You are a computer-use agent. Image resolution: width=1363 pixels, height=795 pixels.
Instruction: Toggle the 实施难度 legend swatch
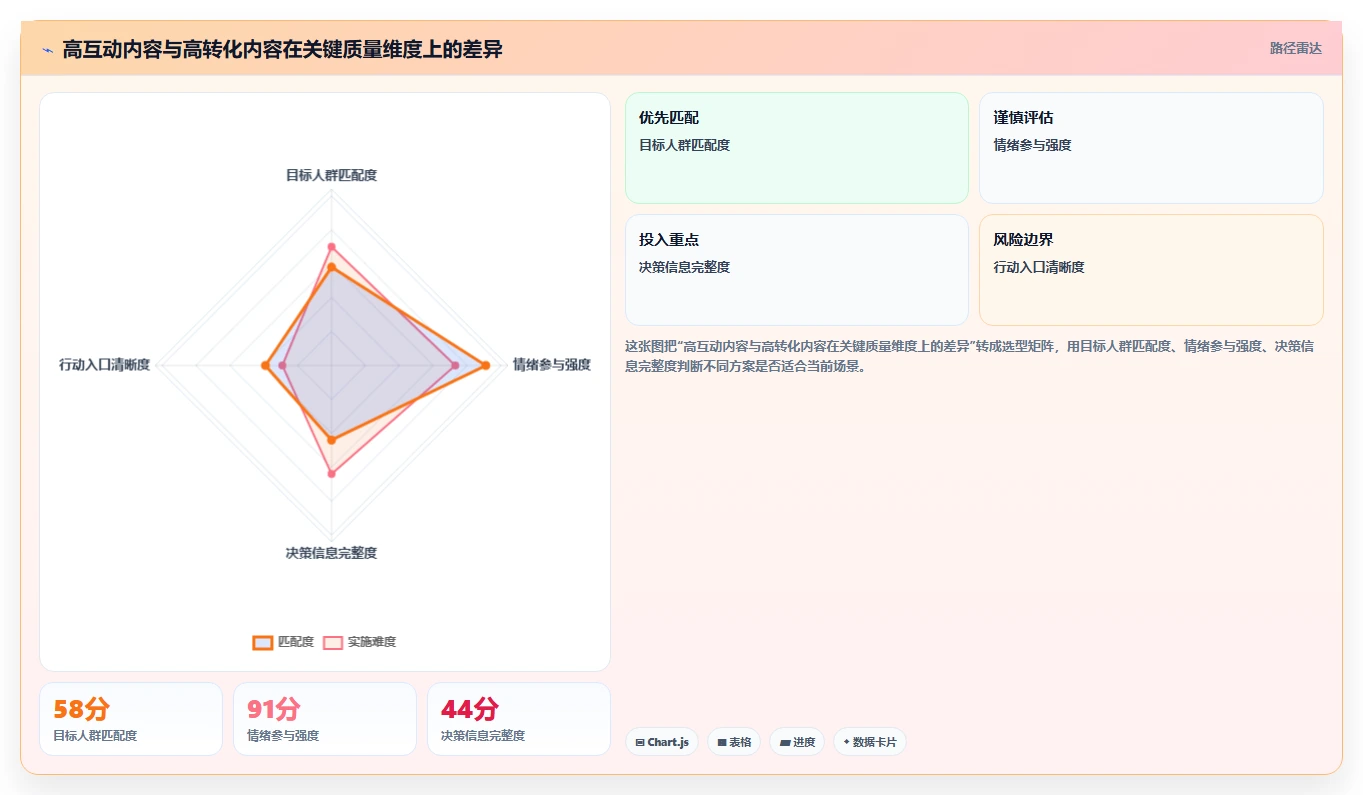(333, 642)
